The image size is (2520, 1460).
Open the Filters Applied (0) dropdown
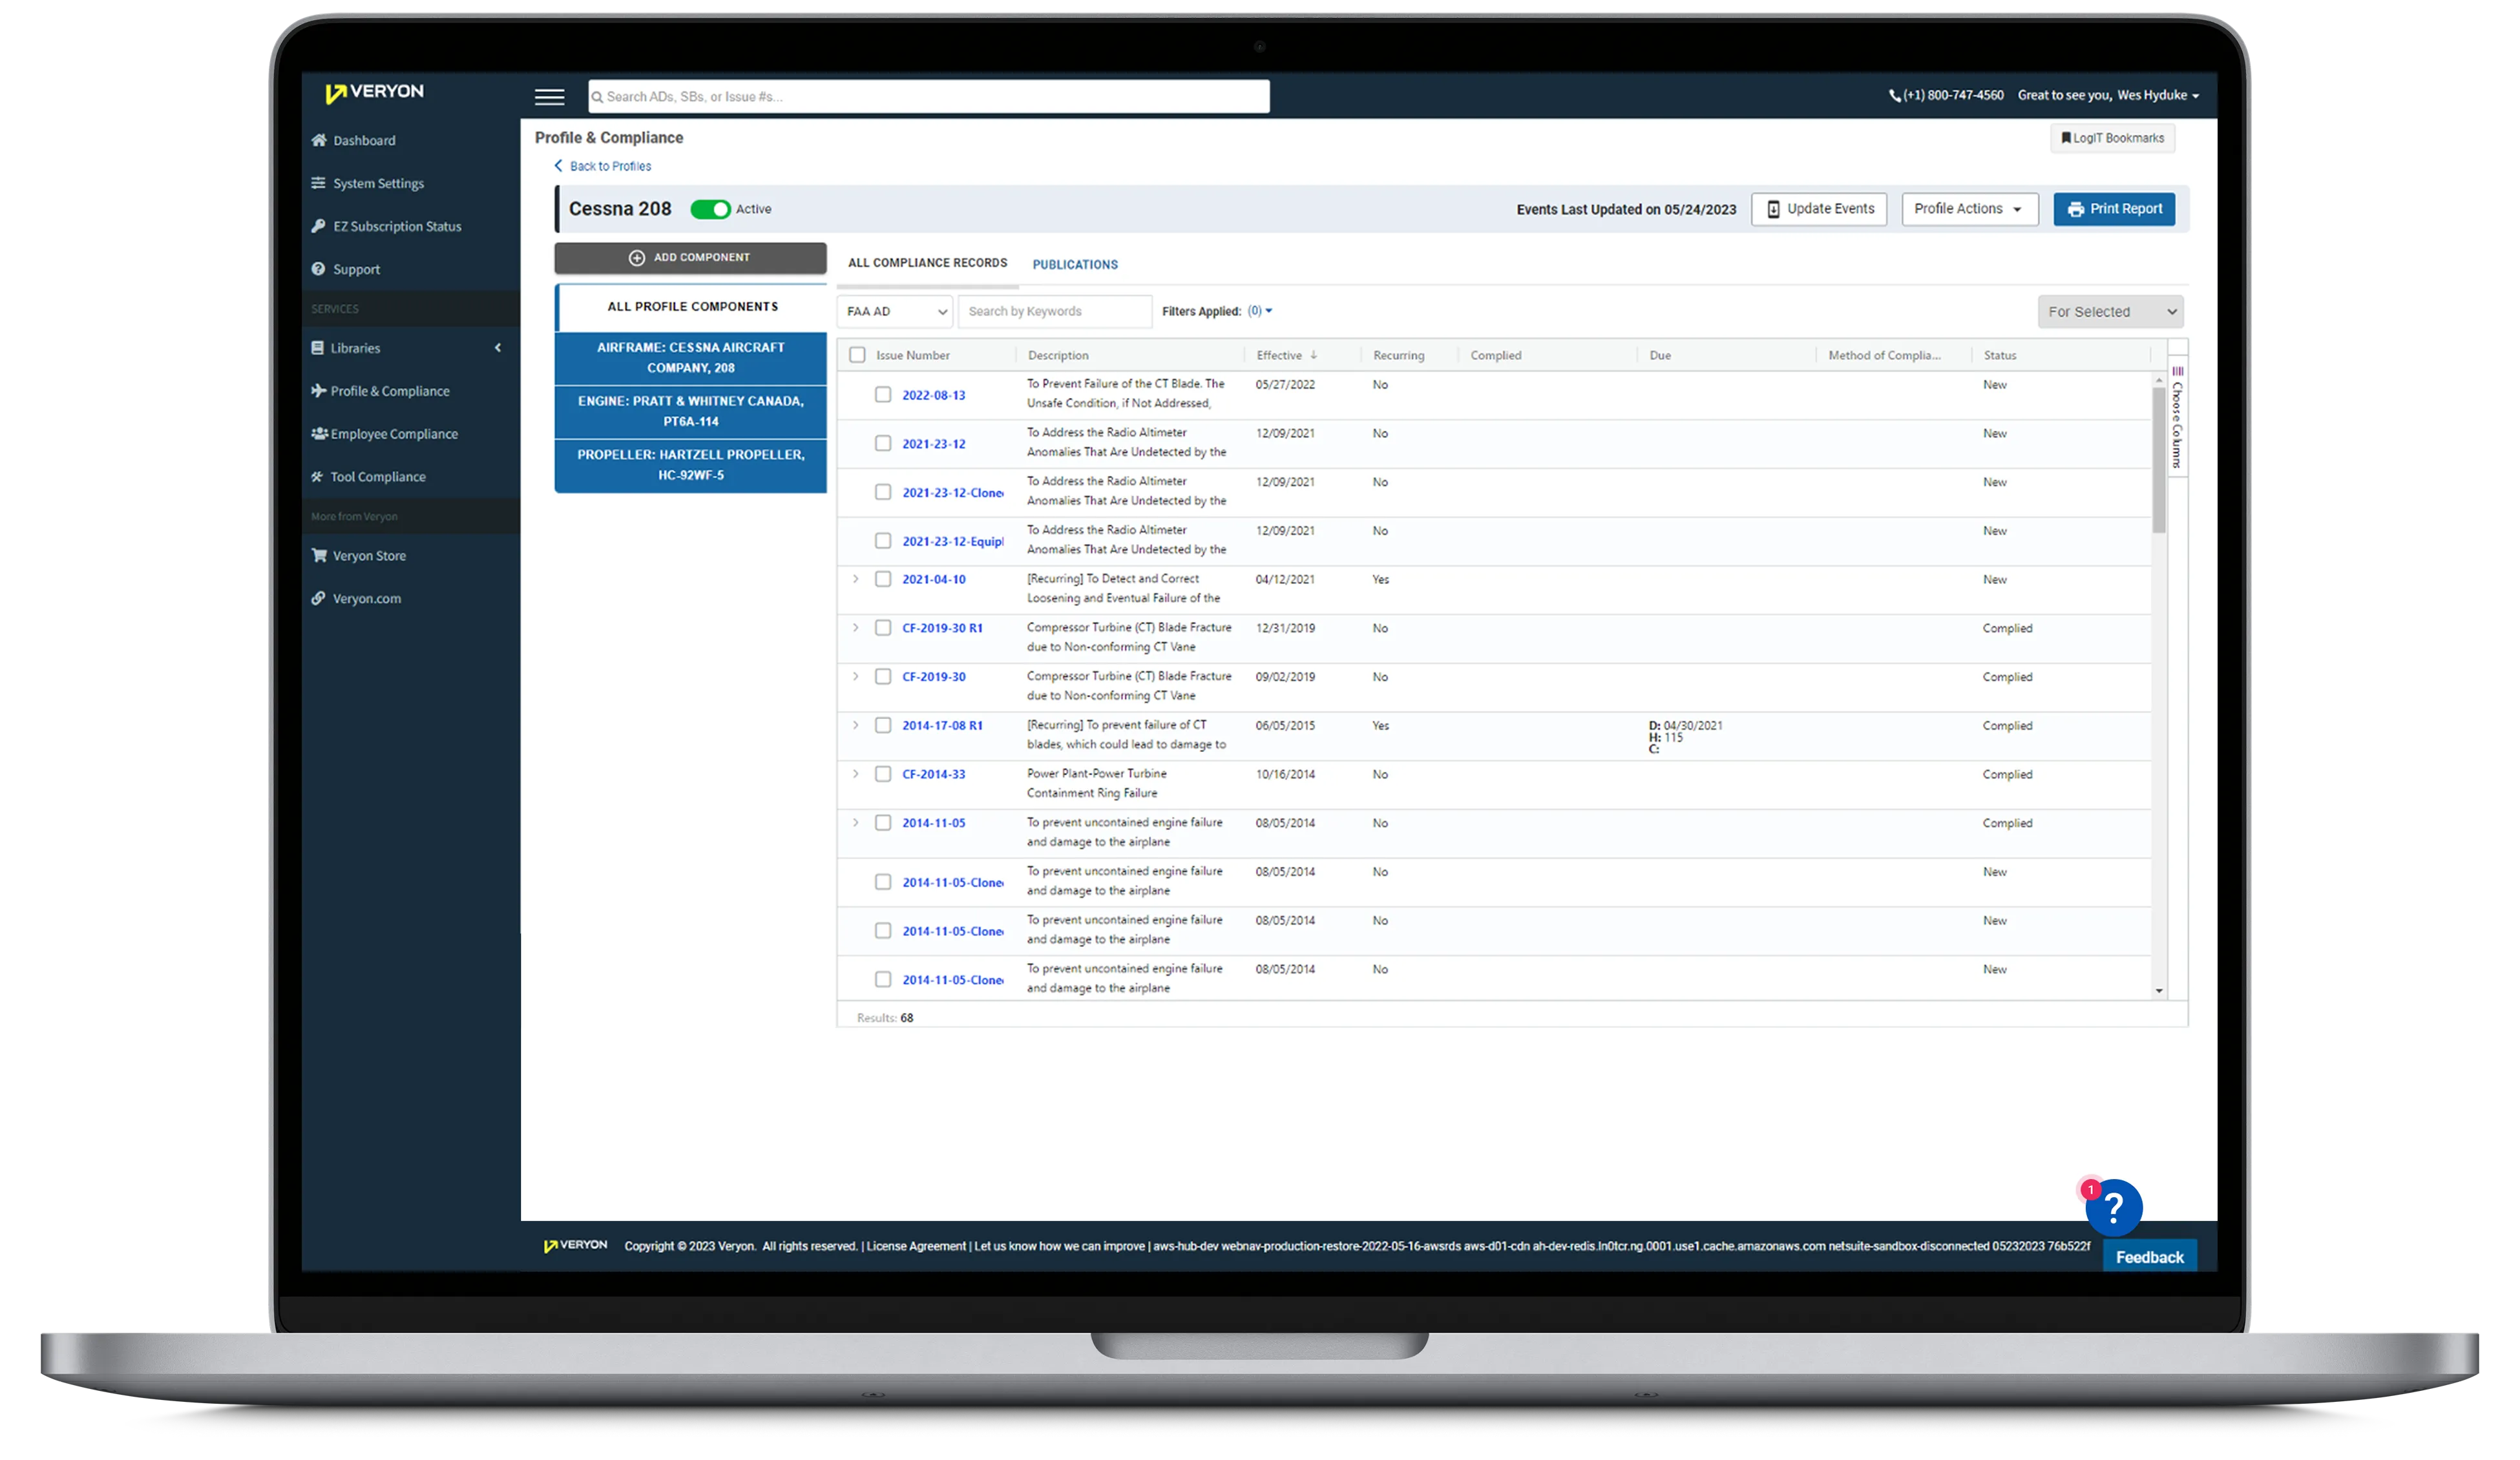1260,311
